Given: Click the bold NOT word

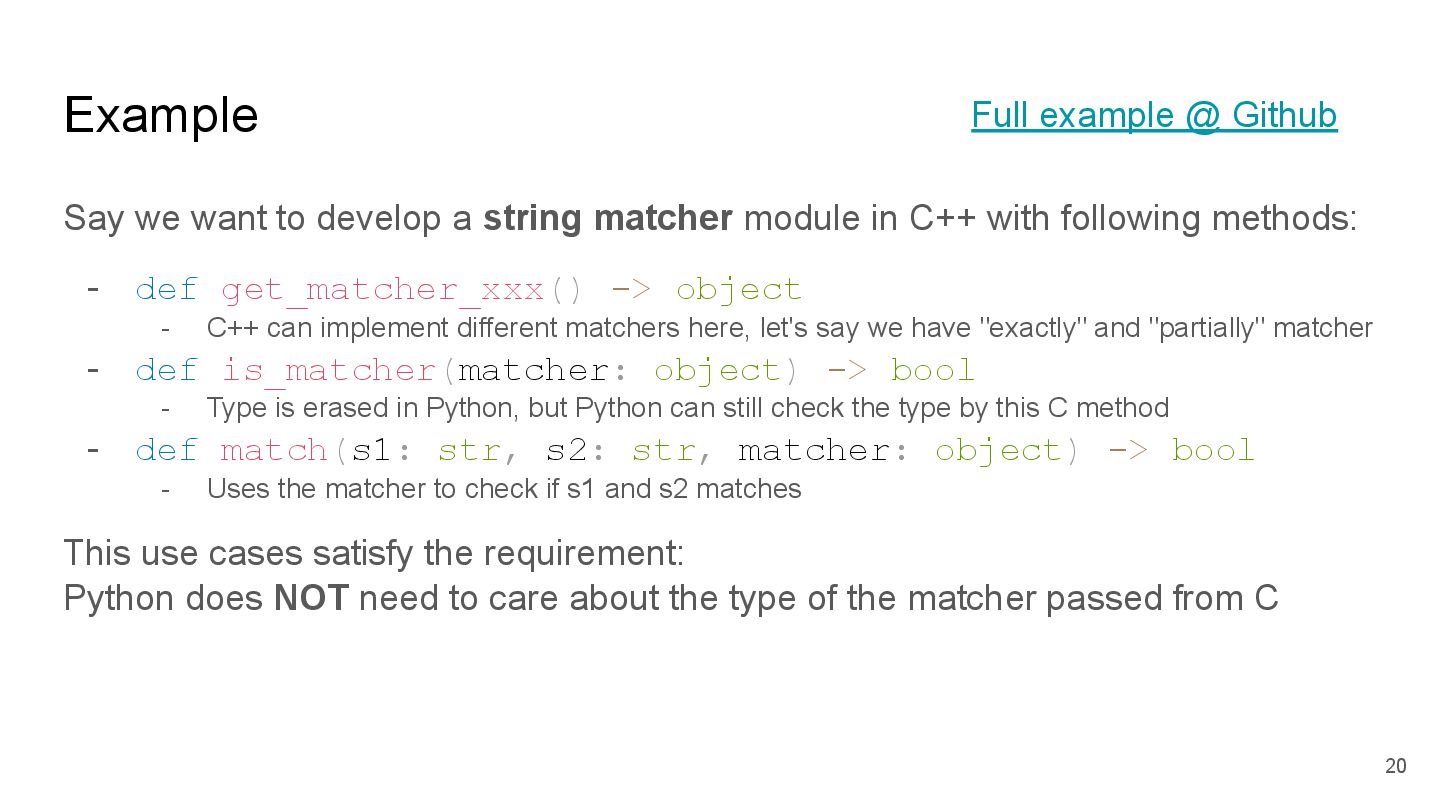Looking at the screenshot, I should tap(311, 598).
